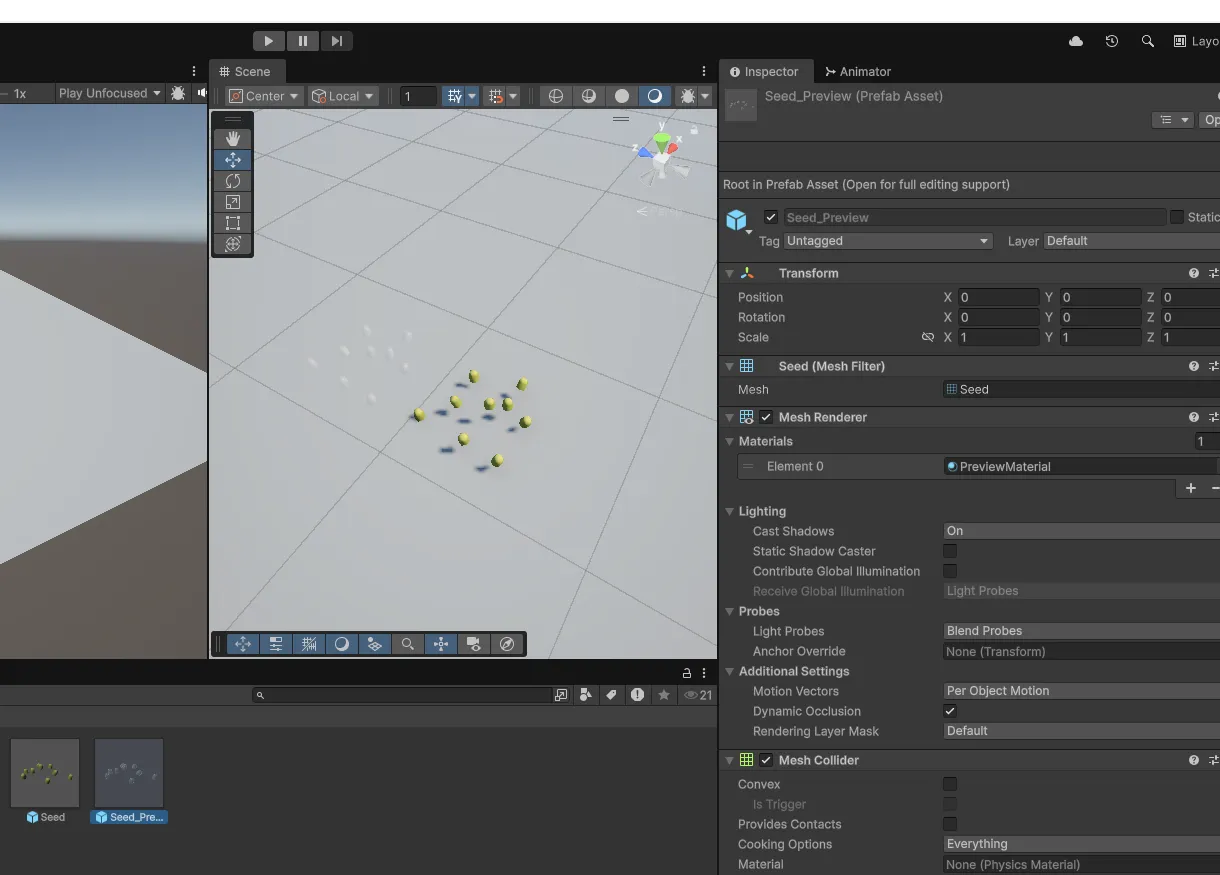Toggle the Provides Contacts checkbox
The height and width of the screenshot is (875, 1220).
950,824
